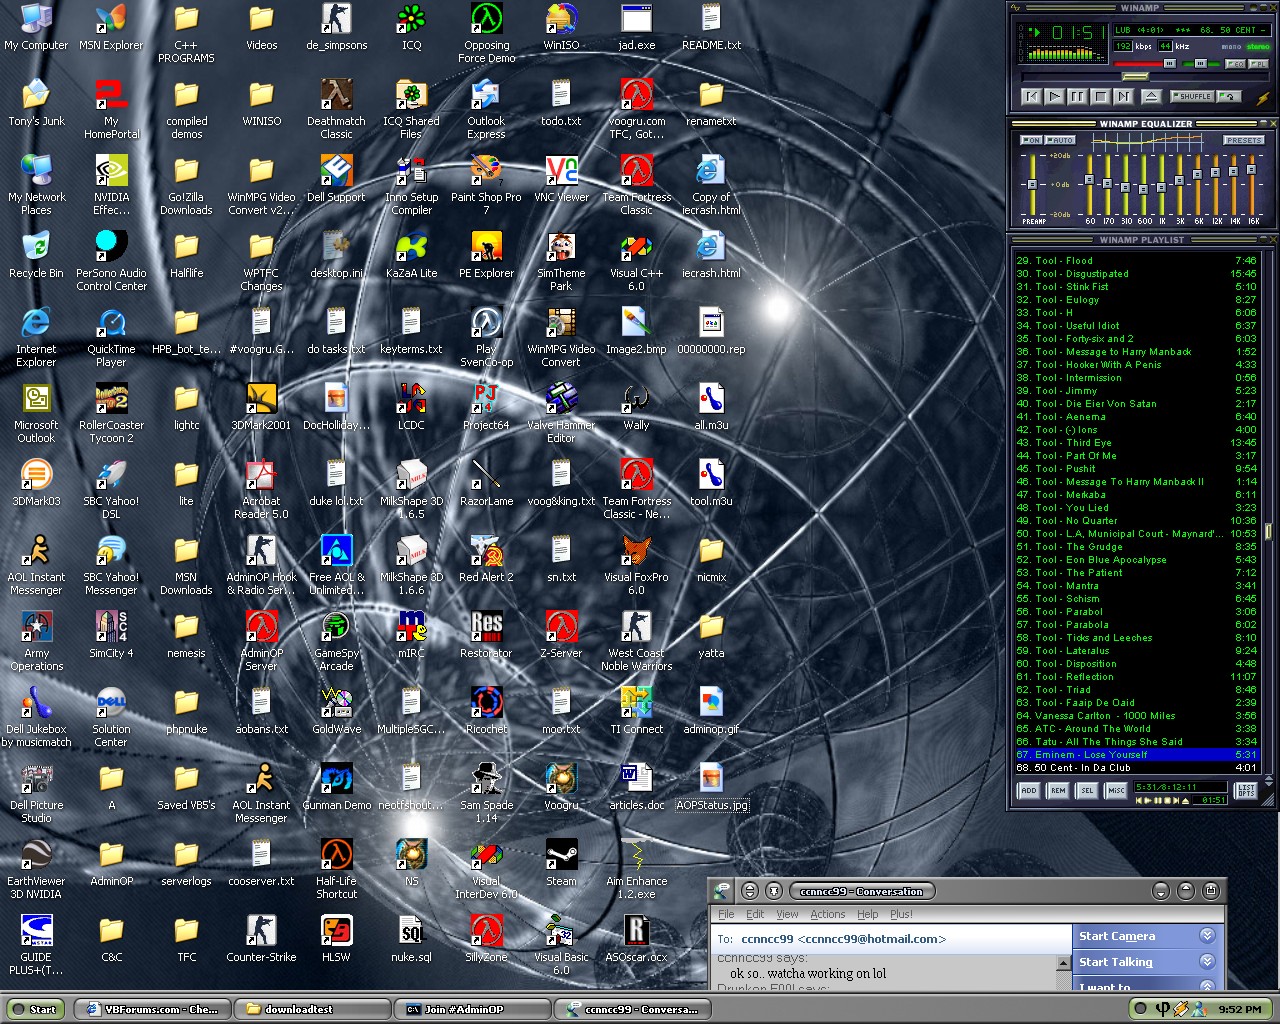Open the Paint Shop Pro 7 shortcut

(x=486, y=184)
